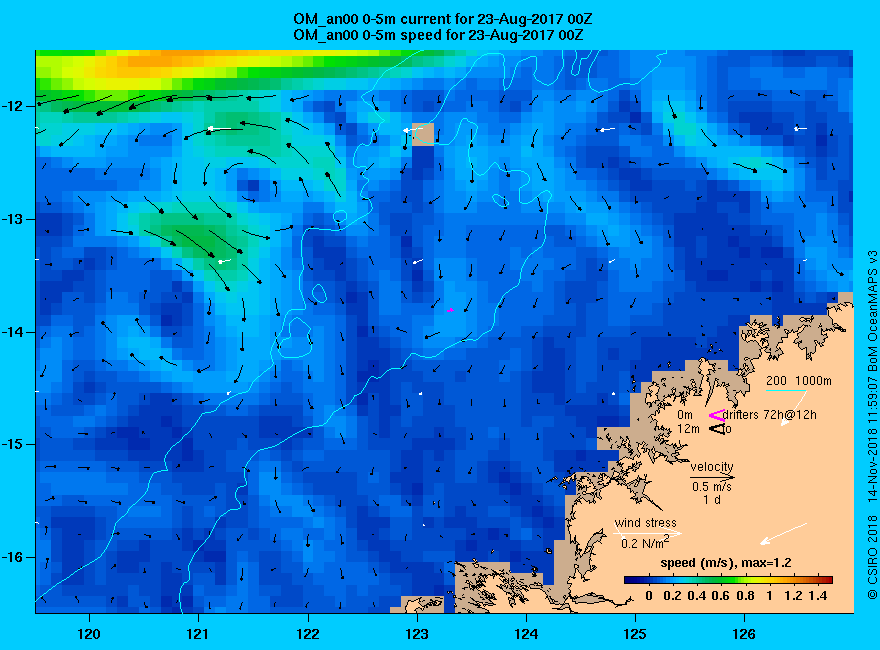Click the longitude label 126

coord(744,634)
